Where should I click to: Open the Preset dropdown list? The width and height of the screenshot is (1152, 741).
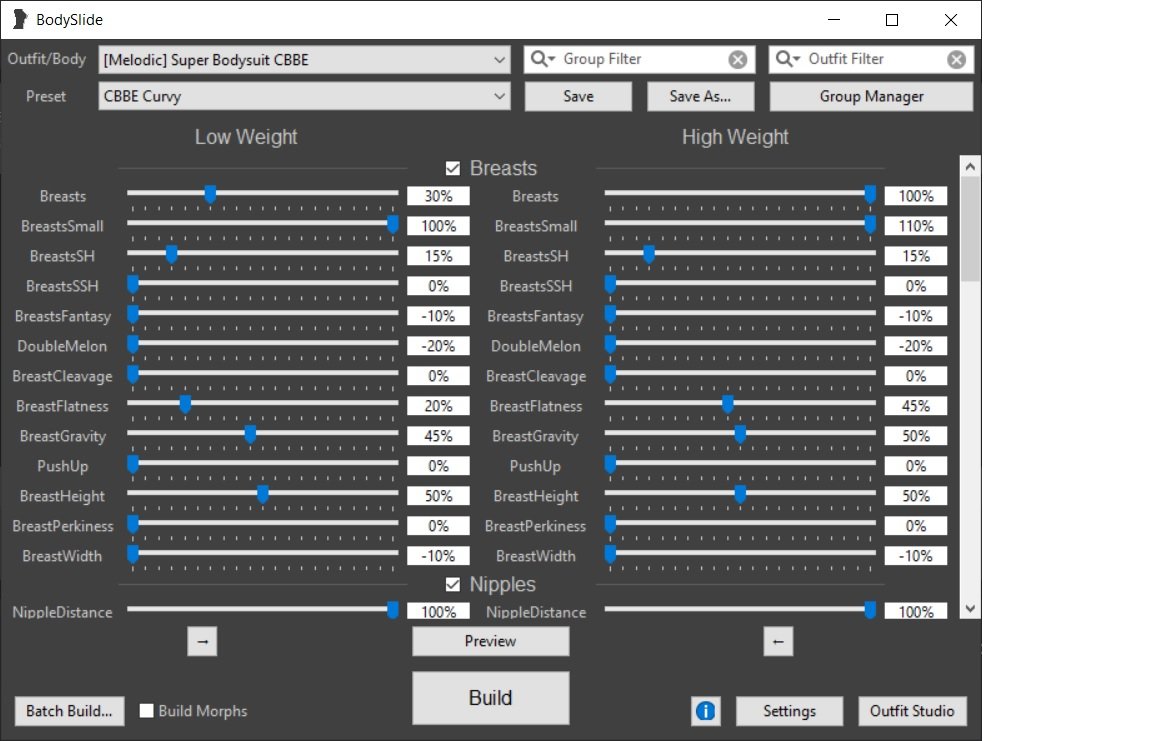tap(500, 97)
